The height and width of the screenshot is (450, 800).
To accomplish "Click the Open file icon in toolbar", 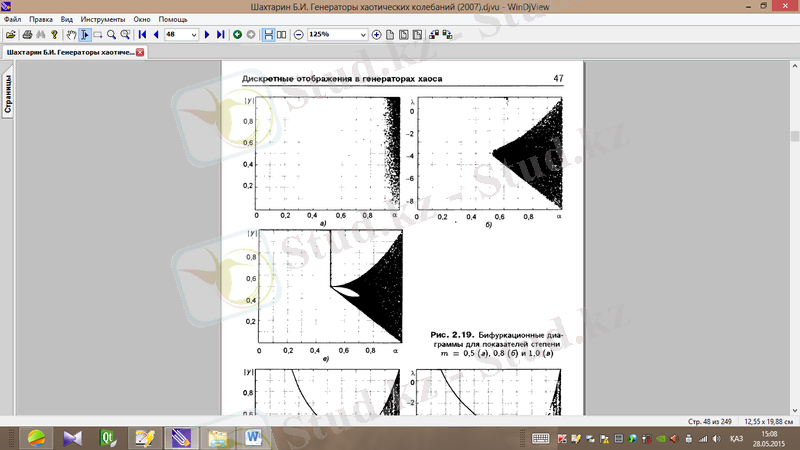I will pos(10,35).
